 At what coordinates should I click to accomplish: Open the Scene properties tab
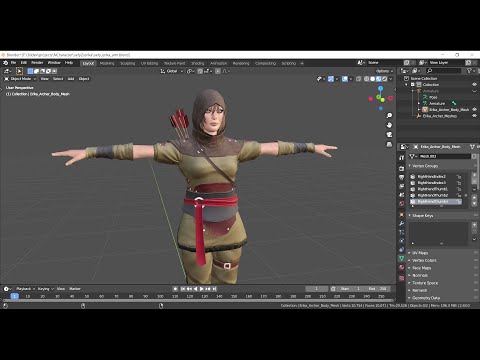click(402, 195)
